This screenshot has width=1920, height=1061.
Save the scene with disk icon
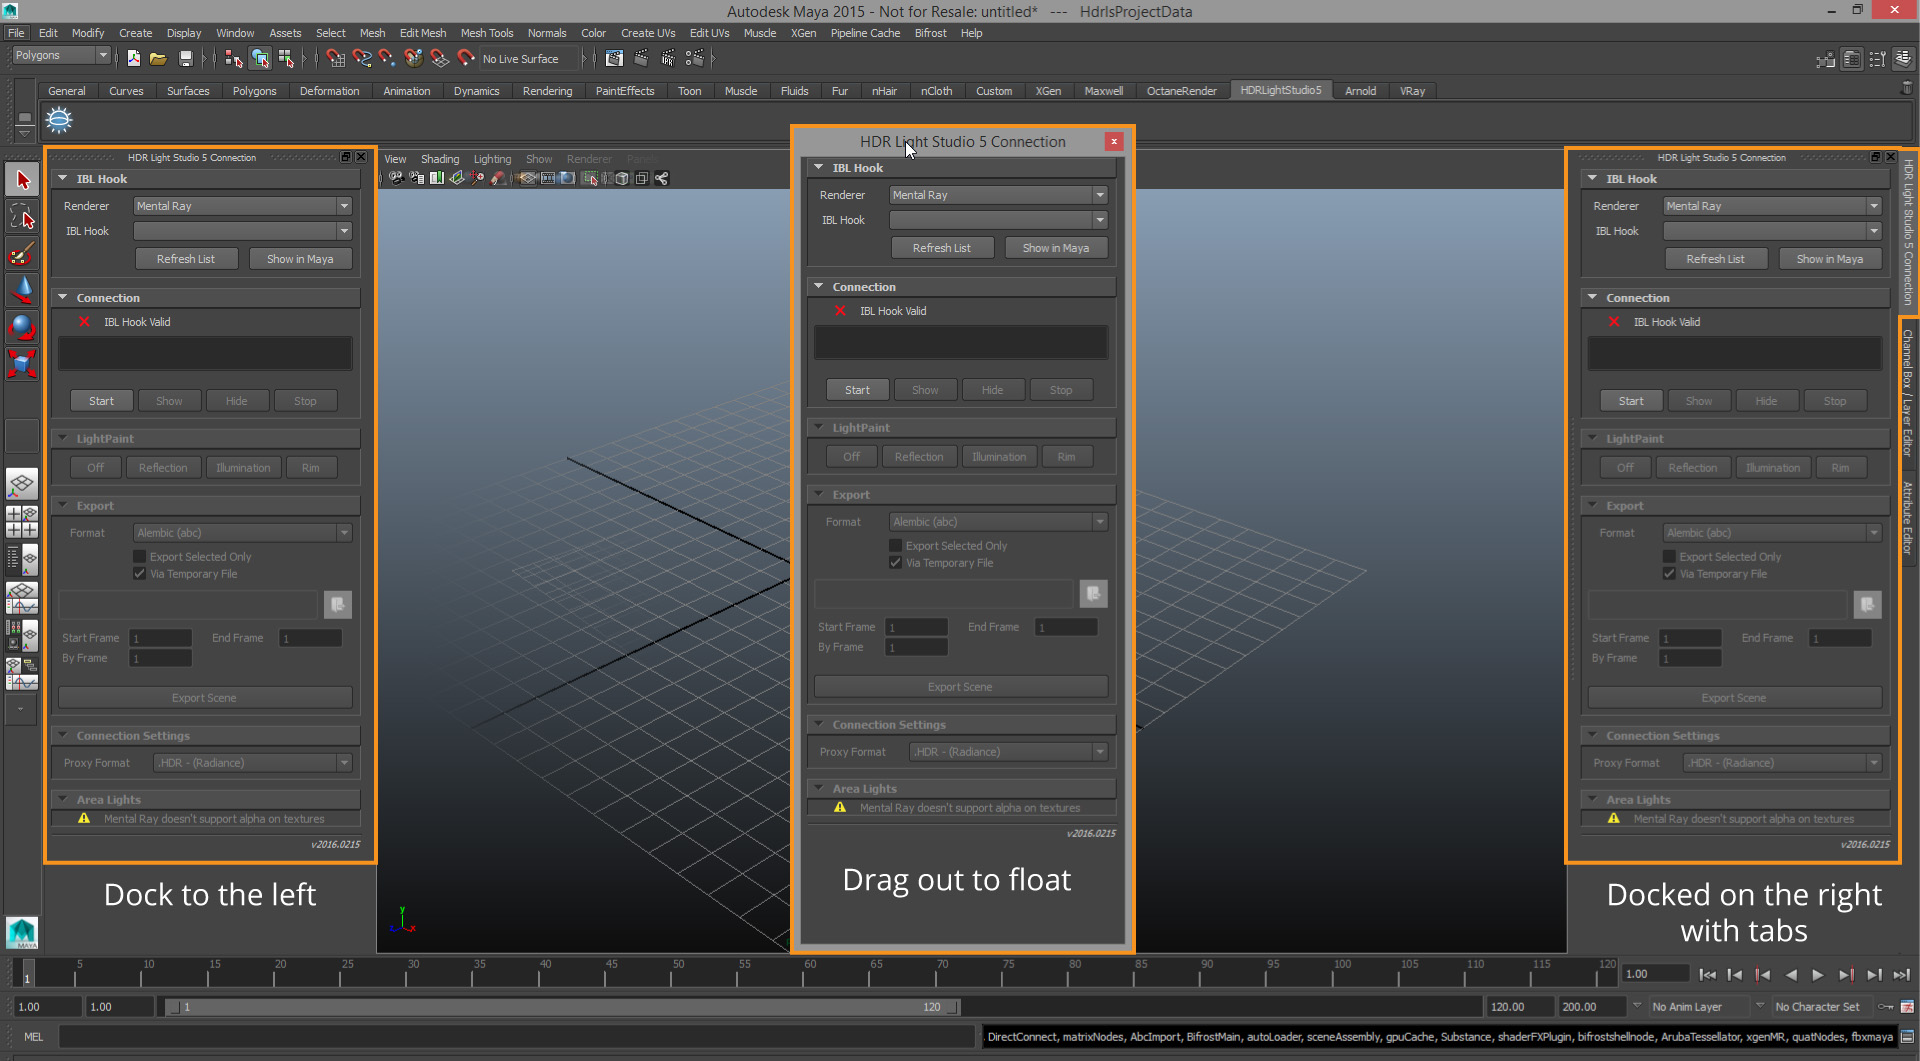185,59
